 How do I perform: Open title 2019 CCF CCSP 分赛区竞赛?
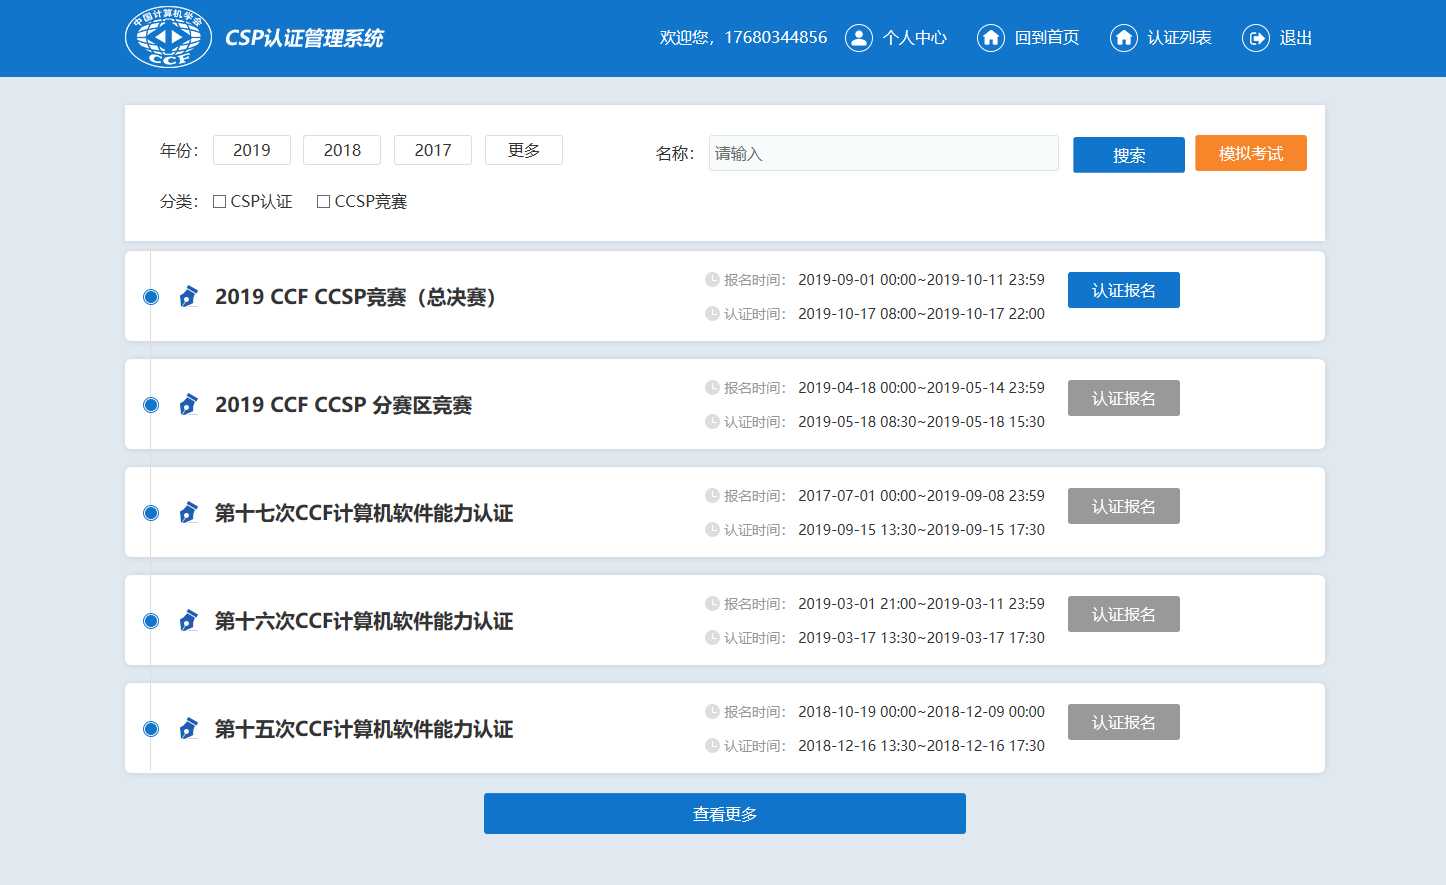click(343, 405)
